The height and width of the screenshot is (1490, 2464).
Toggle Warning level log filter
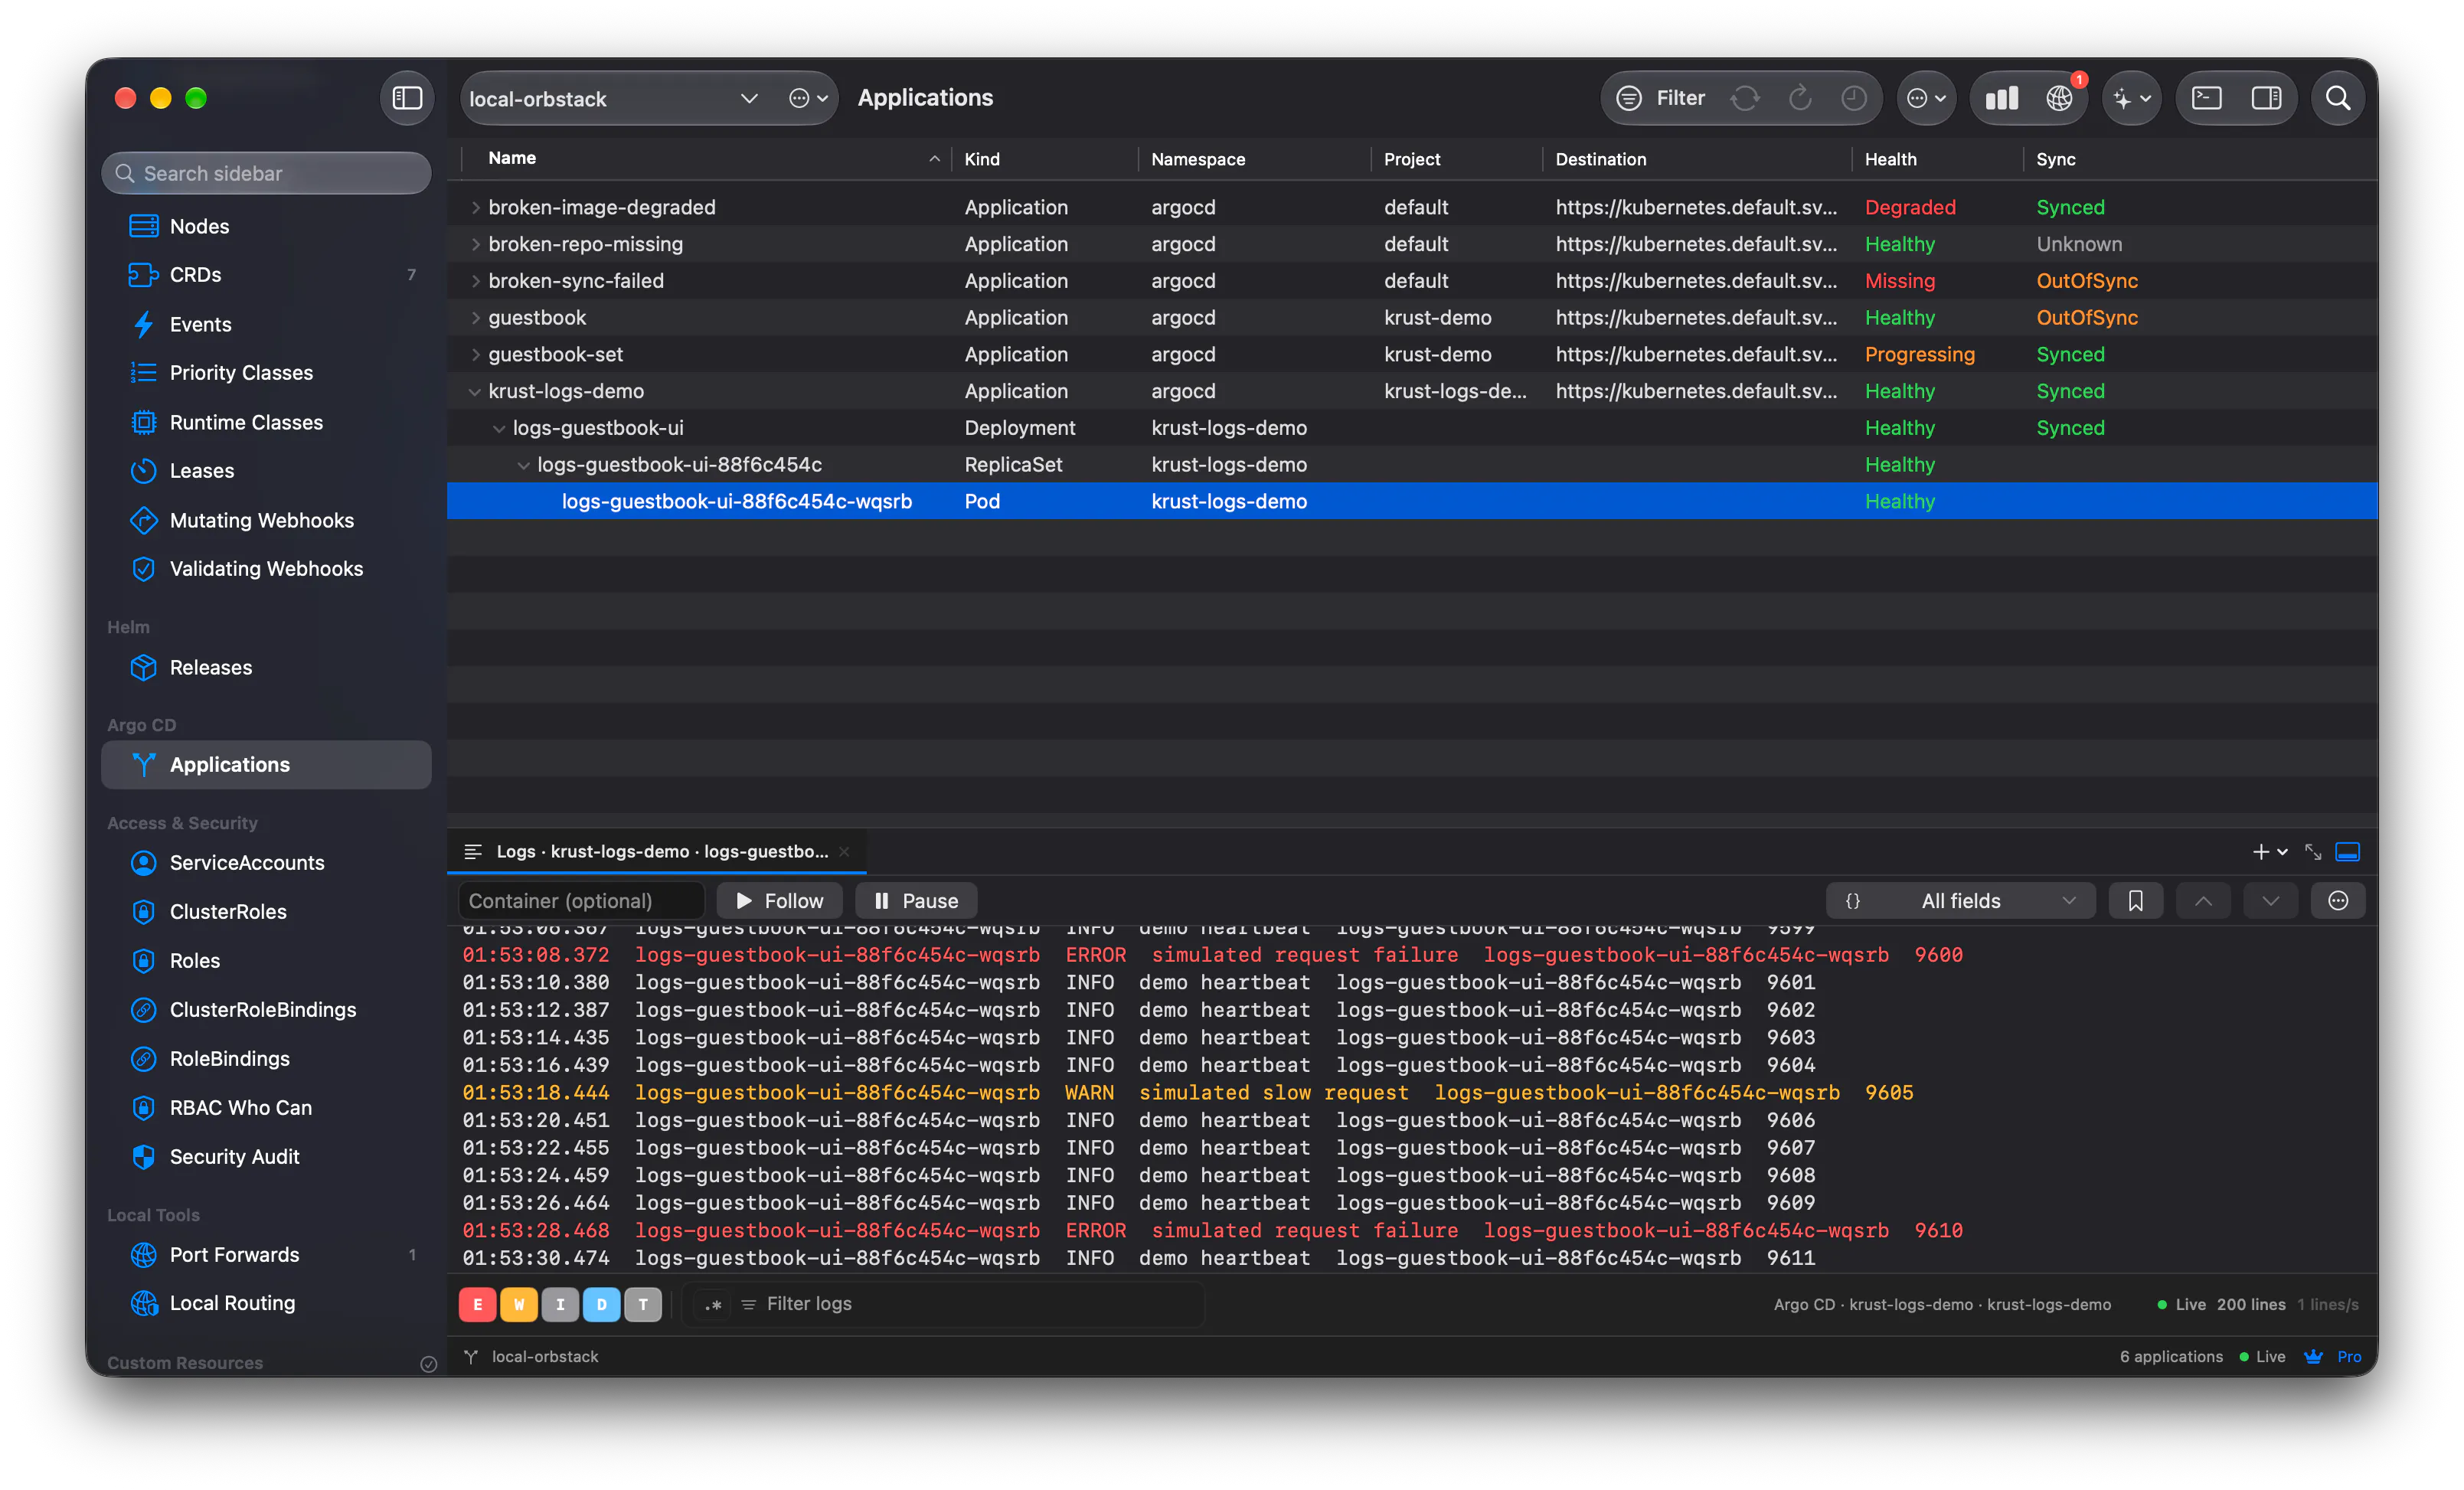click(x=519, y=1303)
